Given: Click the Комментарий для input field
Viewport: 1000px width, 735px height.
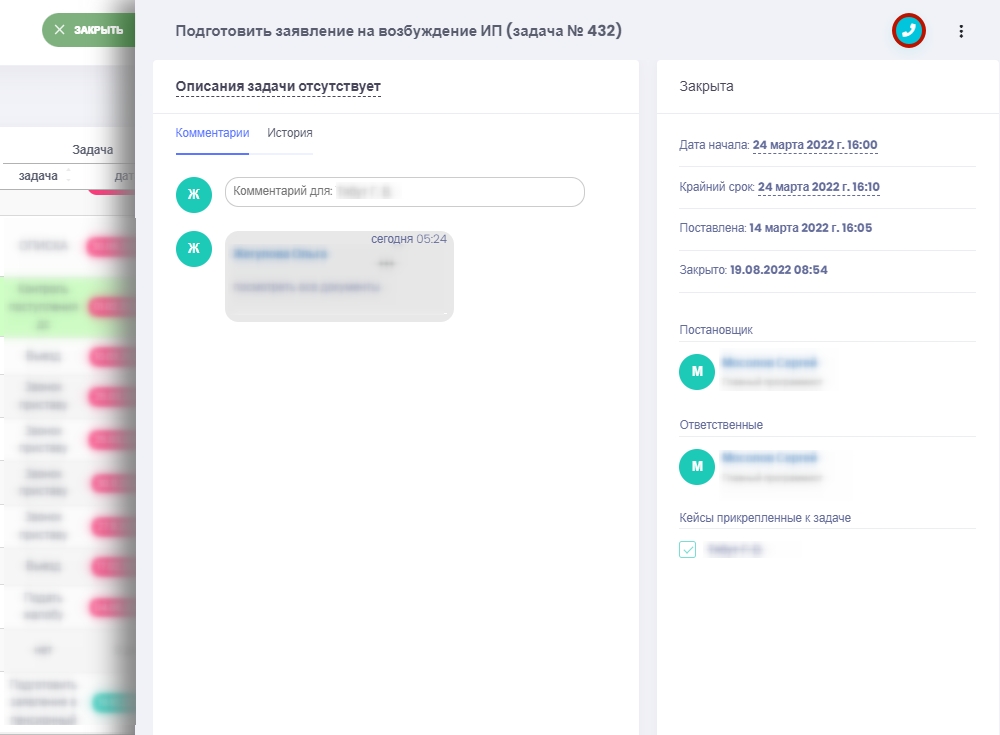Looking at the screenshot, I should pyautogui.click(x=404, y=192).
